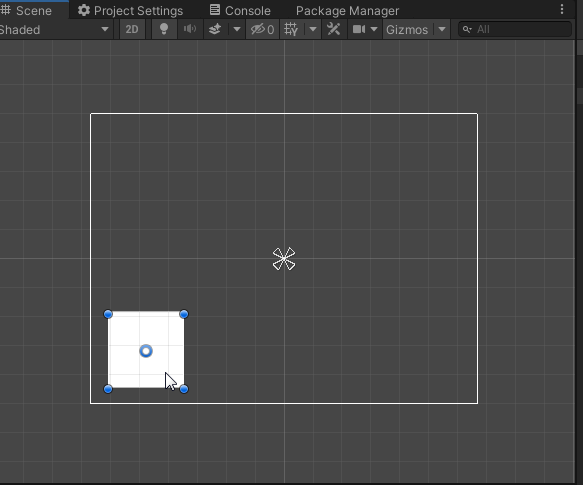Open the Shaded draw mode dropdown
The width and height of the screenshot is (583, 485).
[55, 29]
